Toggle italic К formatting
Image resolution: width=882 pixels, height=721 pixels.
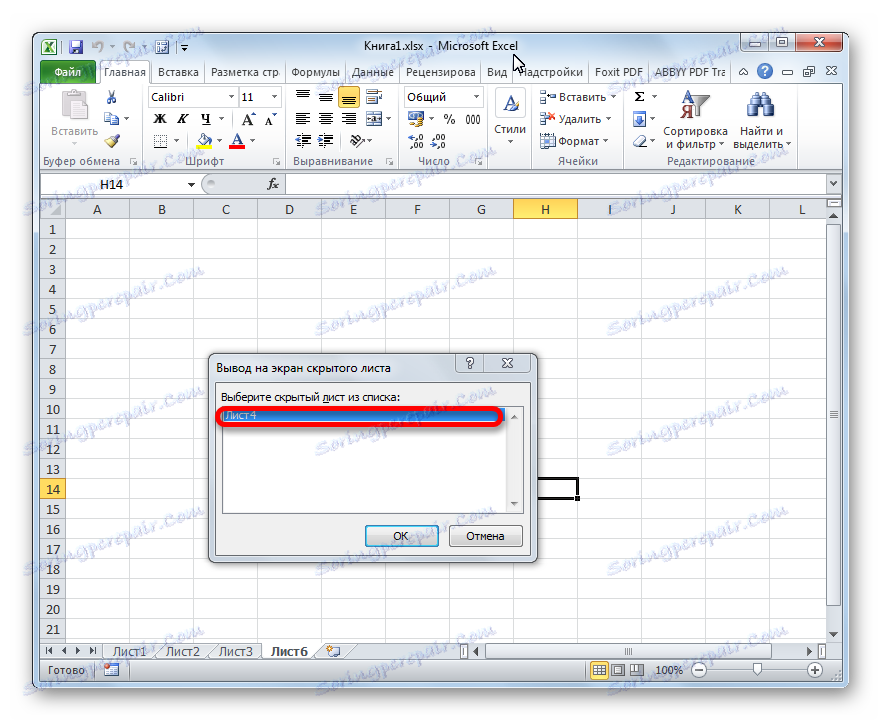(182, 119)
